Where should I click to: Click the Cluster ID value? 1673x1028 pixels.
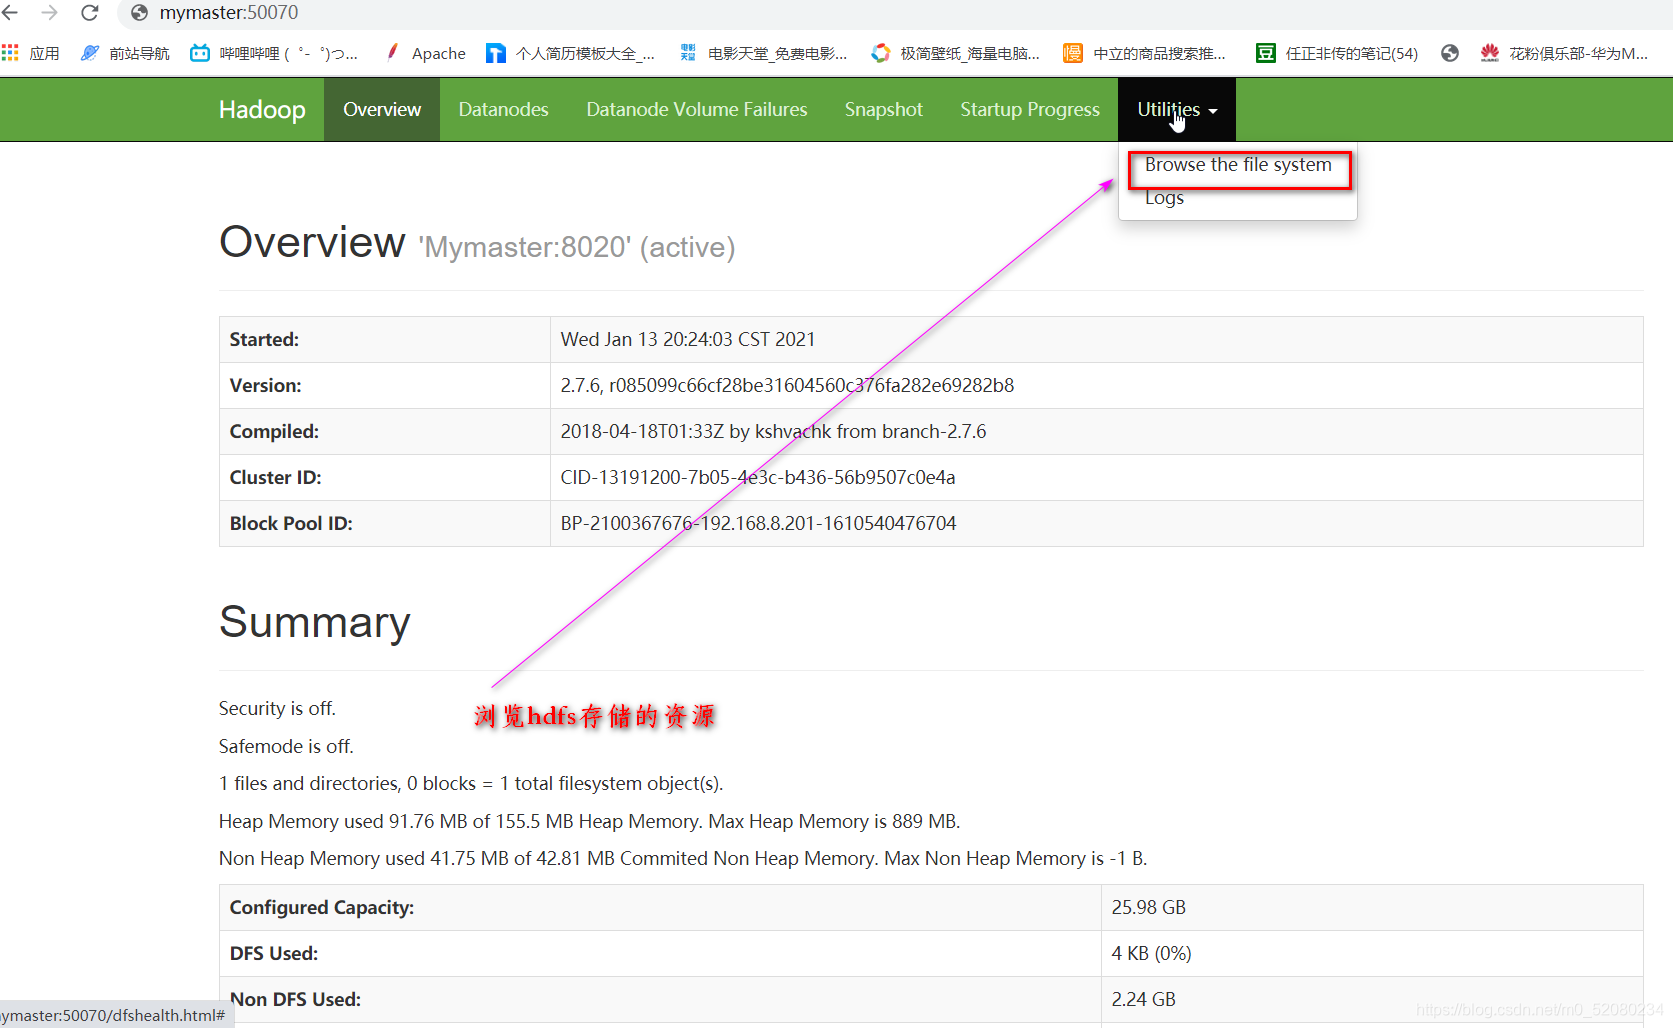(x=758, y=477)
